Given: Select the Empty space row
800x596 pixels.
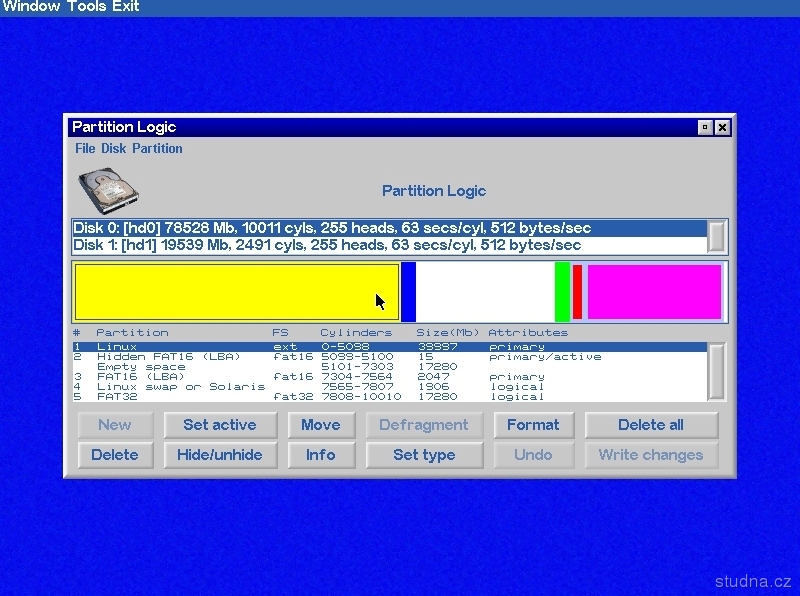Looking at the screenshot, I should (389, 367).
